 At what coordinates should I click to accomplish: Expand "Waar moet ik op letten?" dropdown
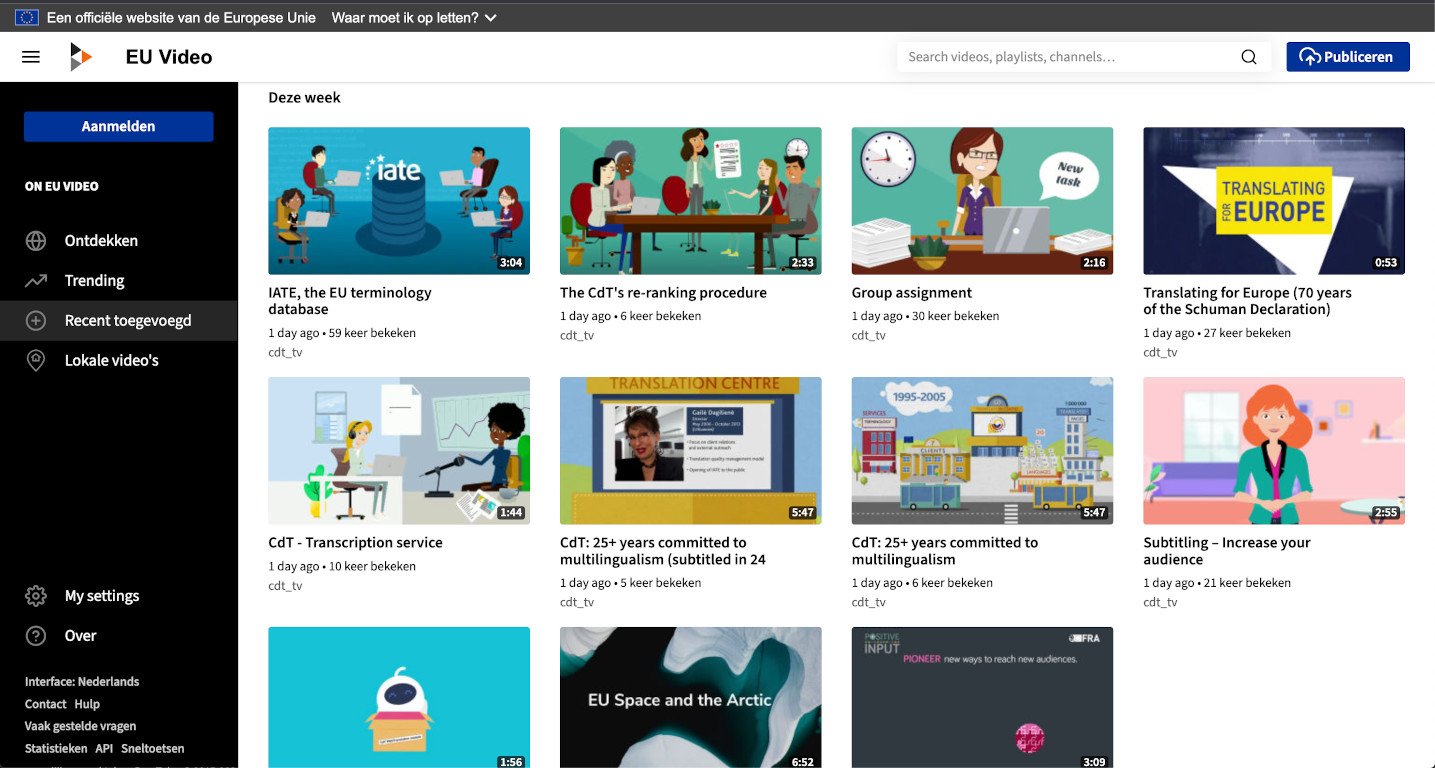point(413,18)
